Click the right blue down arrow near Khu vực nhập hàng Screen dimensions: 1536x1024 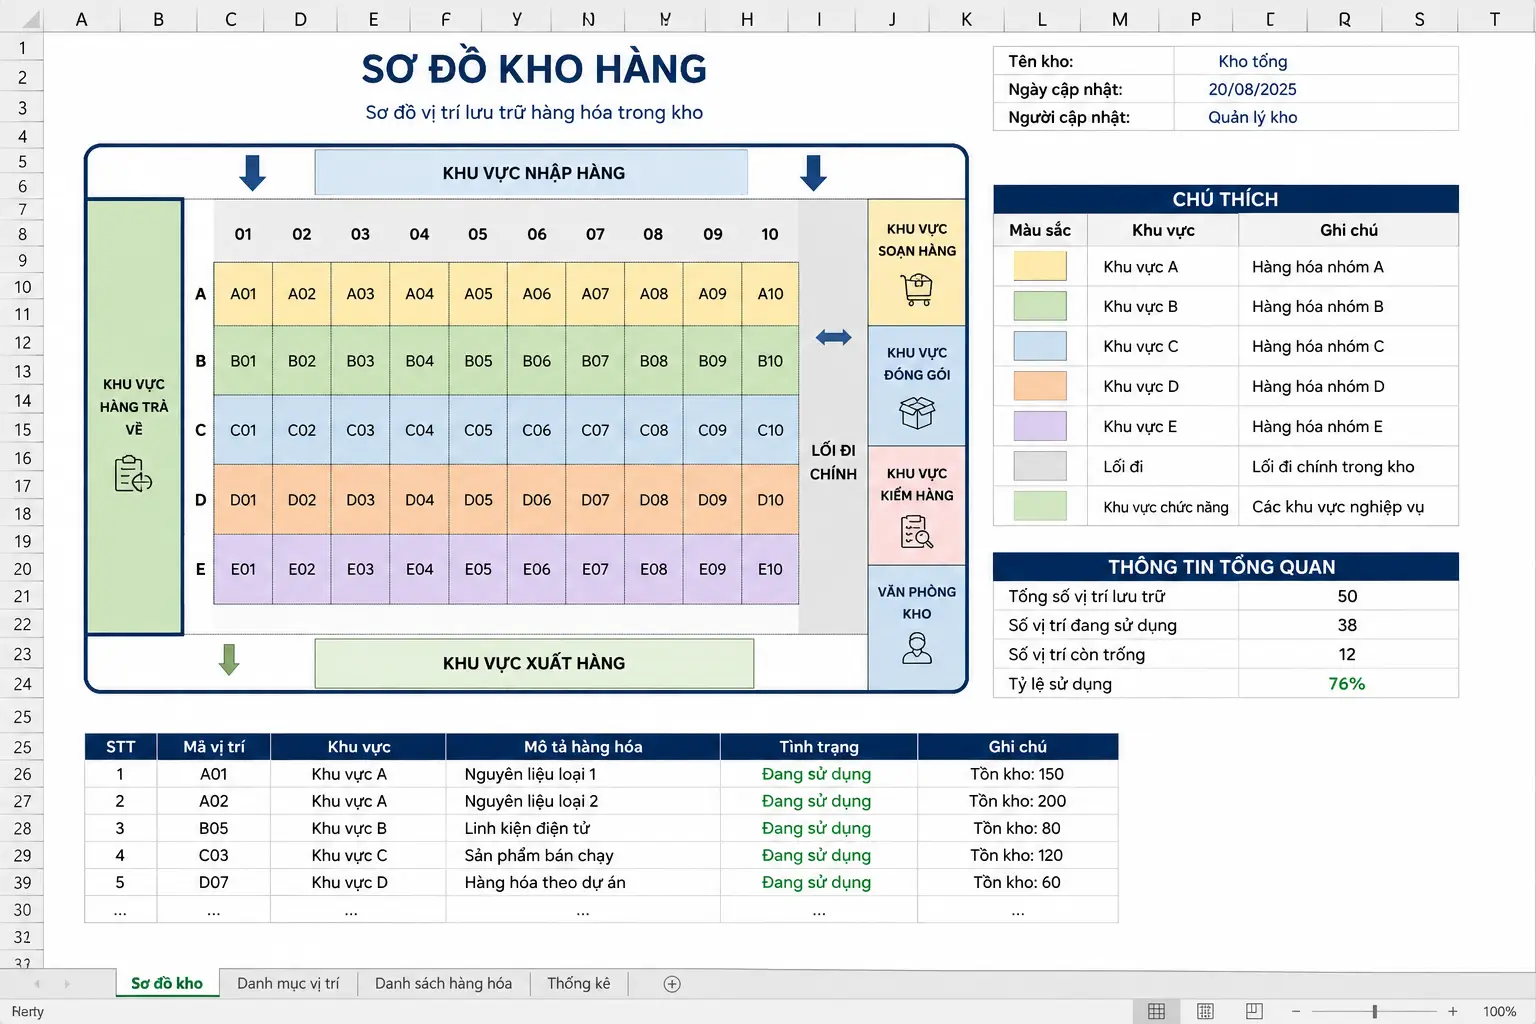pyautogui.click(x=814, y=173)
